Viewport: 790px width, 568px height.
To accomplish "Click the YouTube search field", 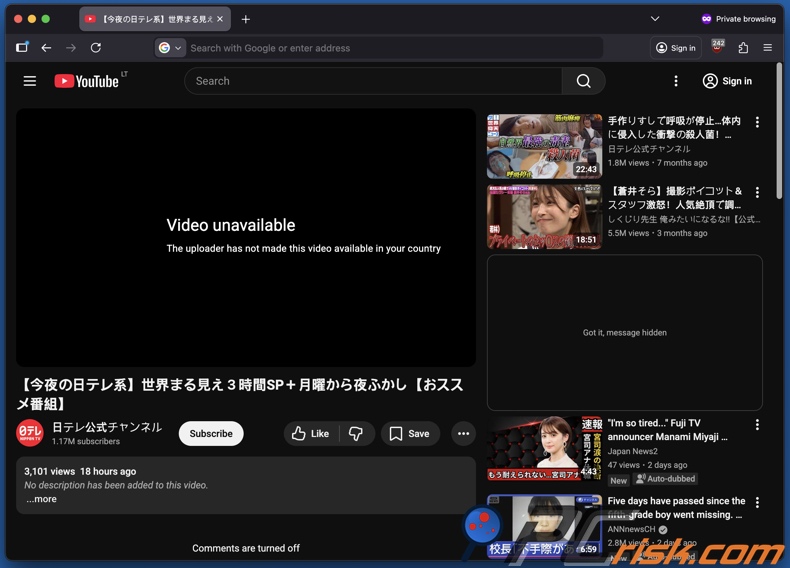I will 373,81.
